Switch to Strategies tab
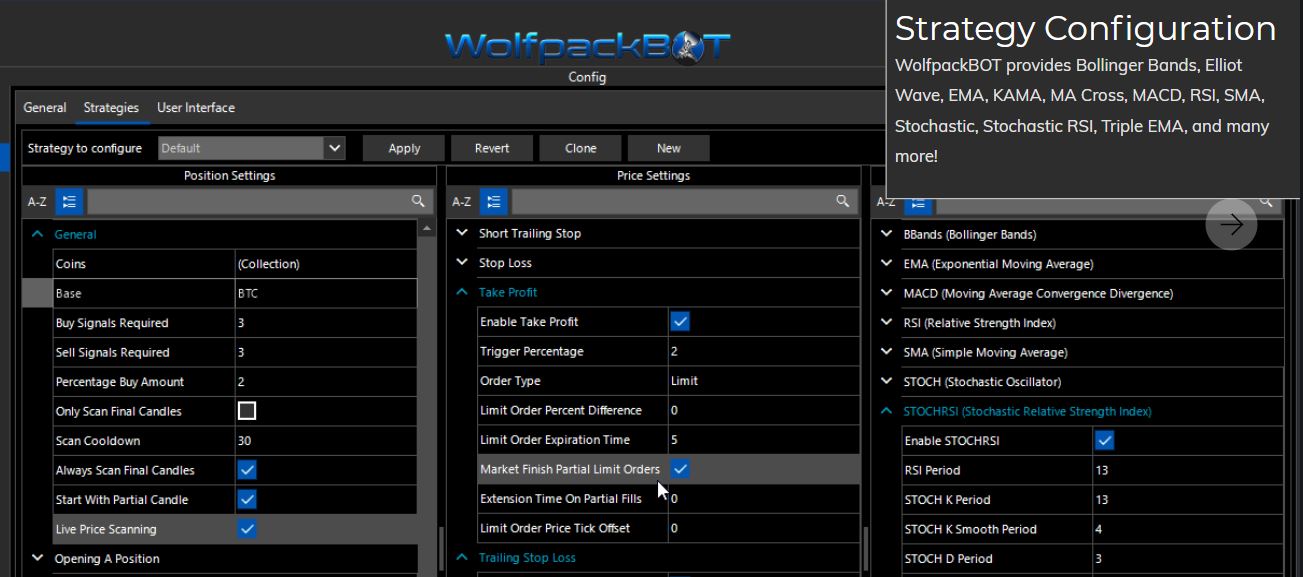Screen dimensions: 1303x577 [111, 107]
